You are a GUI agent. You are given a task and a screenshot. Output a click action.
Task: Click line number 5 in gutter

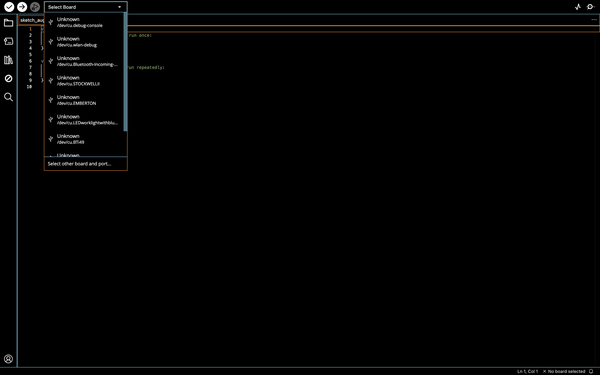click(30, 55)
